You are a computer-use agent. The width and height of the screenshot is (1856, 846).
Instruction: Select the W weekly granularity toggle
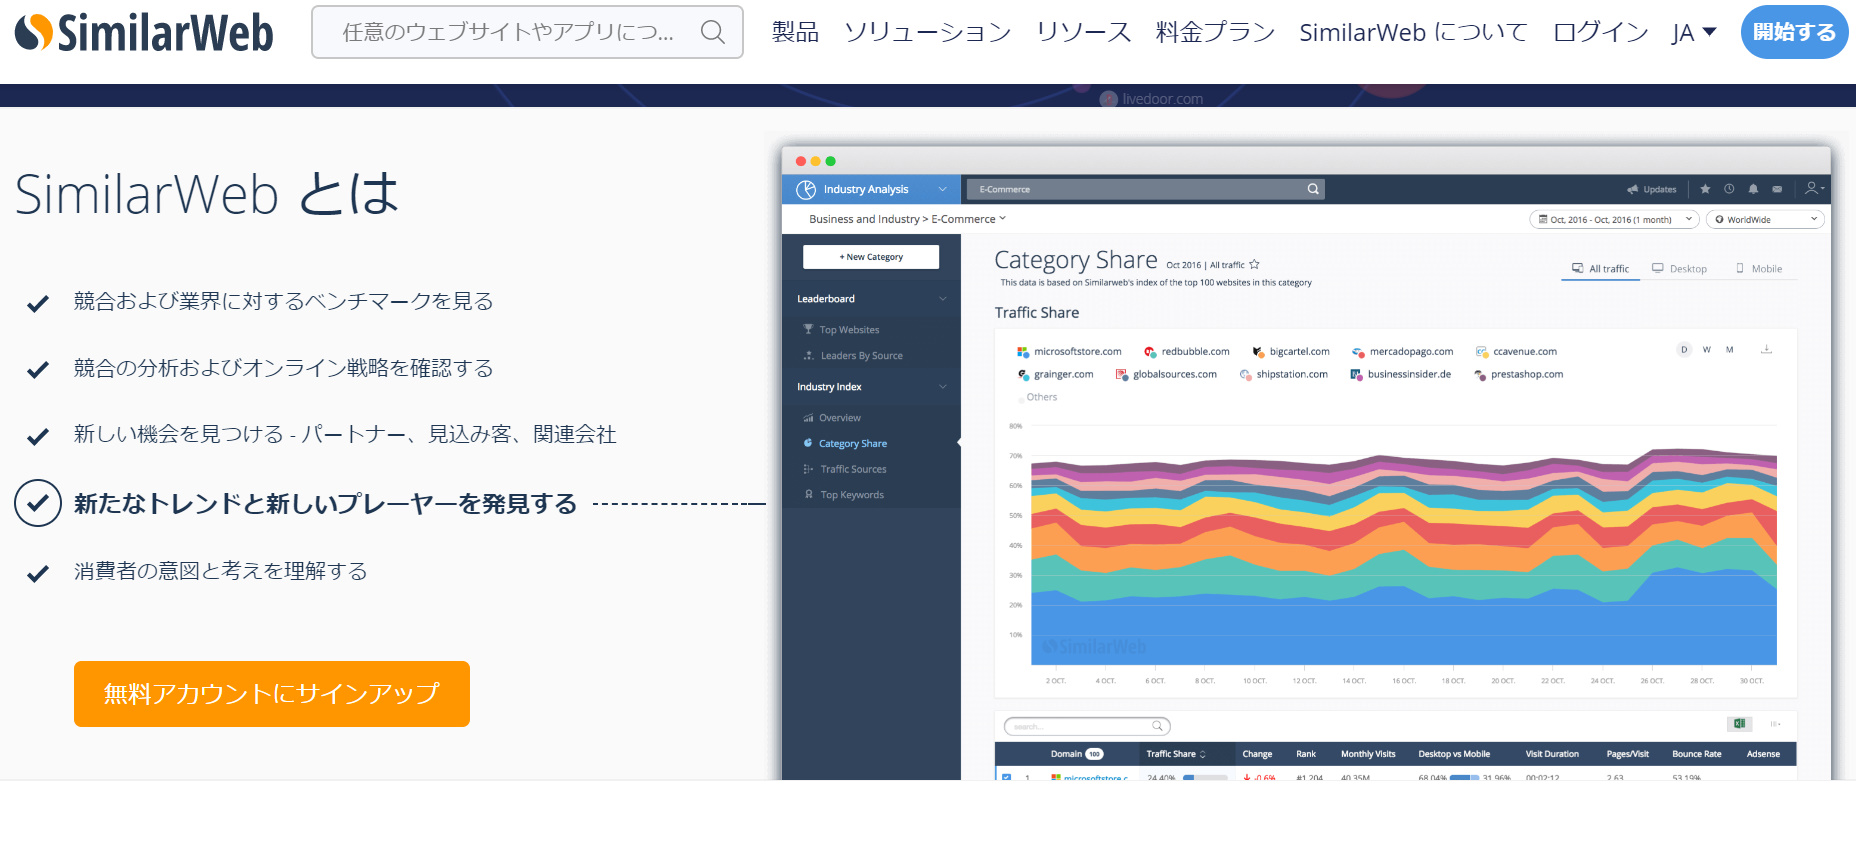pyautogui.click(x=1707, y=349)
